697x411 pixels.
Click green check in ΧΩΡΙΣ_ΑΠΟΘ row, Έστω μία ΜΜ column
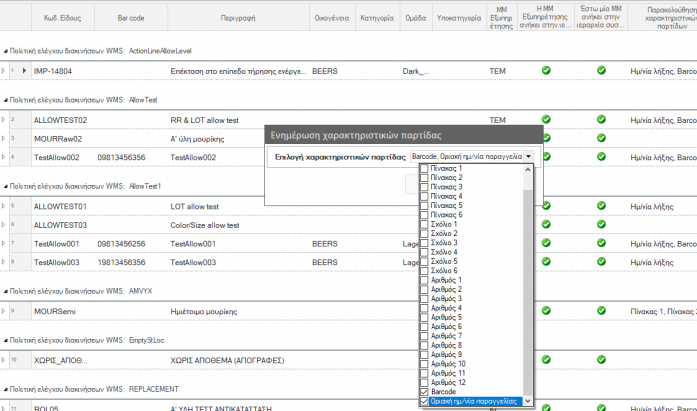pos(601,359)
